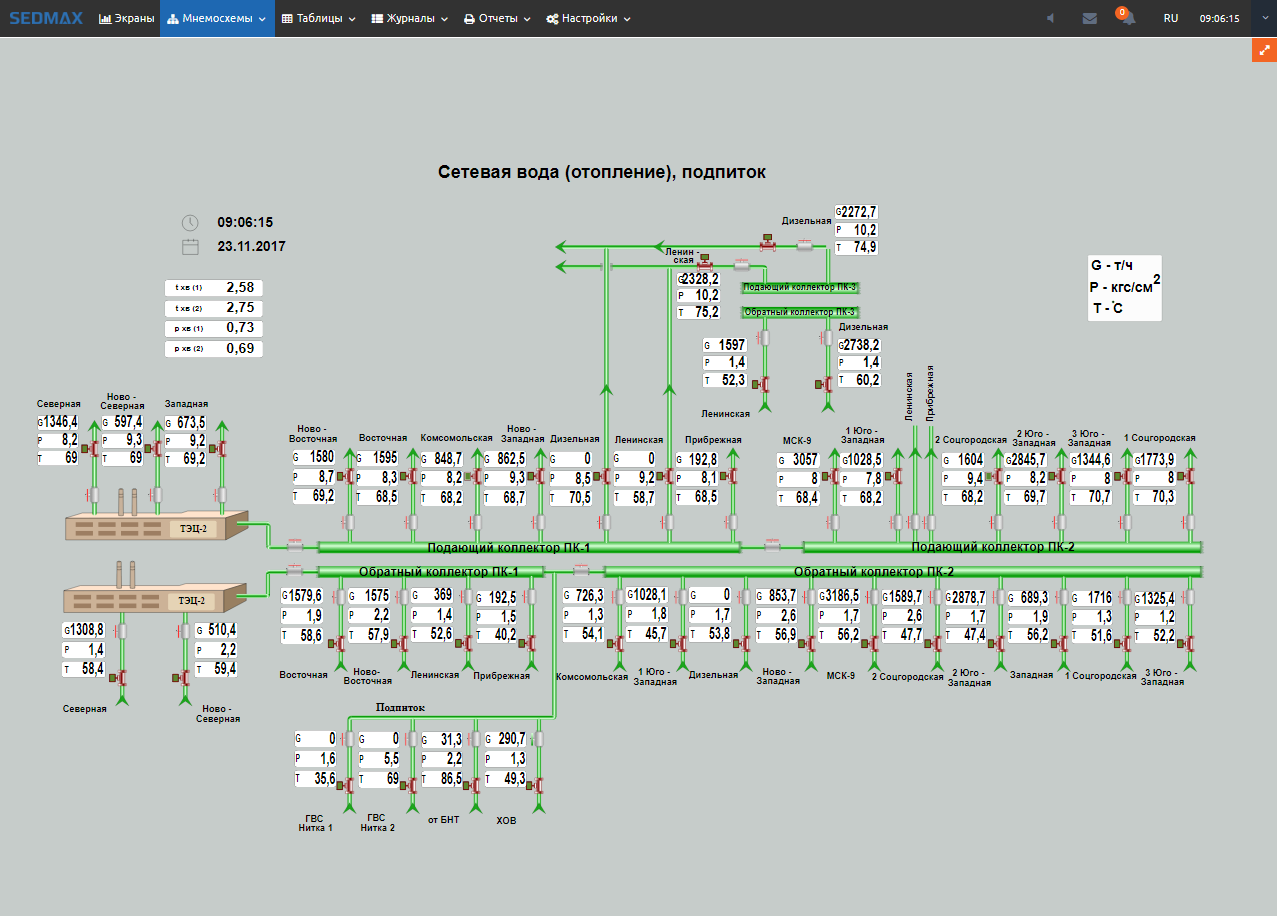The width and height of the screenshot is (1277, 917).
Task: Click the calendar icon beside date 23.11.2017
Action: [x=190, y=246]
